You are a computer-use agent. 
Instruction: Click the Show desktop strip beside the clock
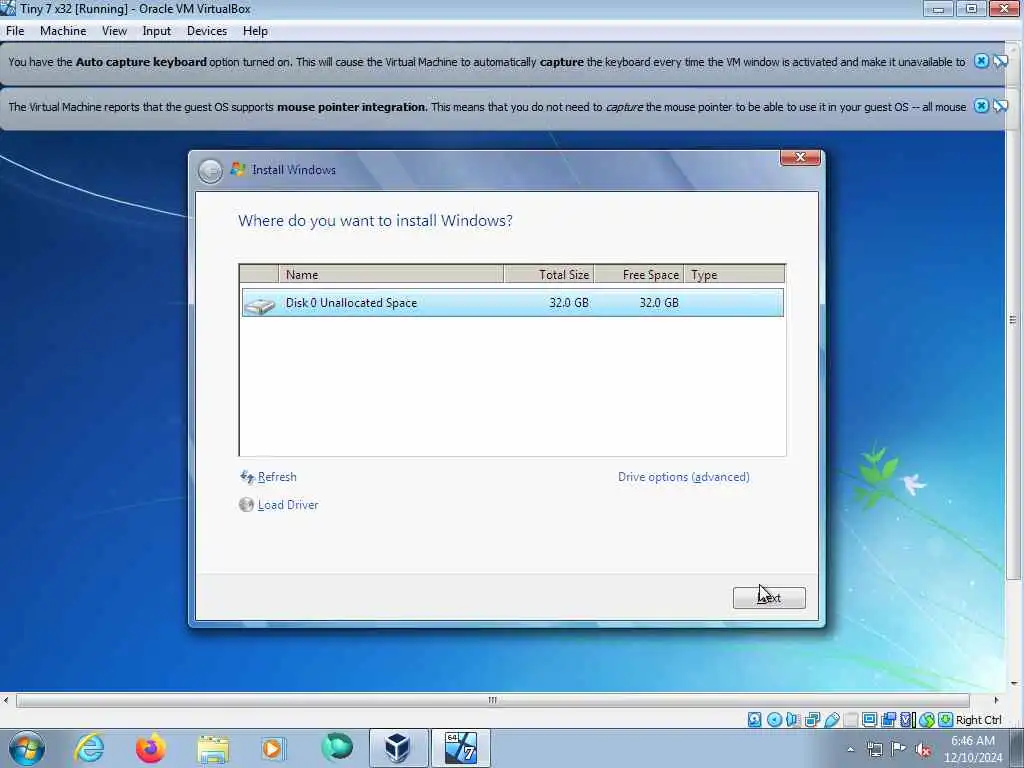tap(1017, 748)
